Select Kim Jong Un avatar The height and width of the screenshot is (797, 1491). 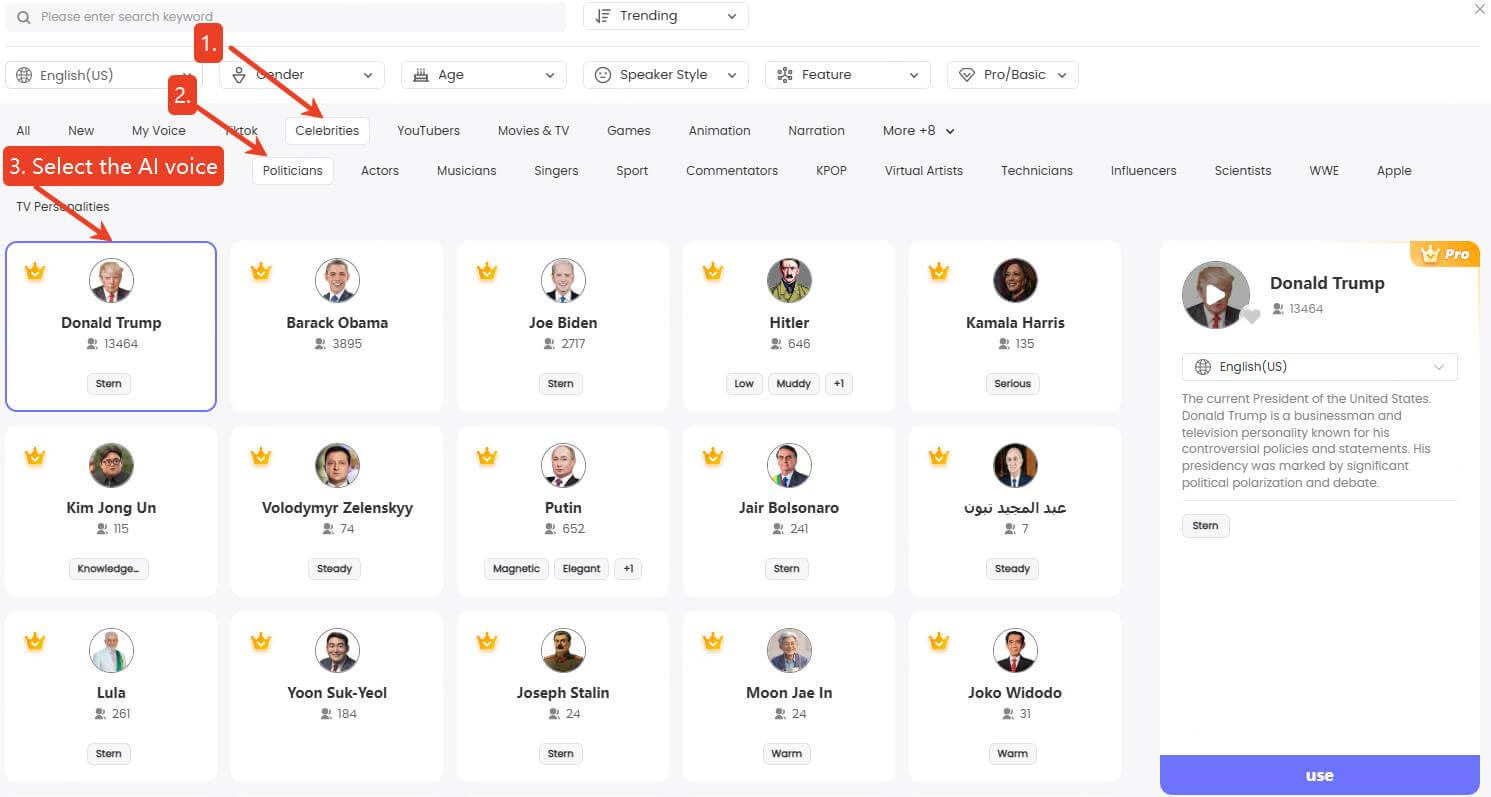pyautogui.click(x=111, y=466)
